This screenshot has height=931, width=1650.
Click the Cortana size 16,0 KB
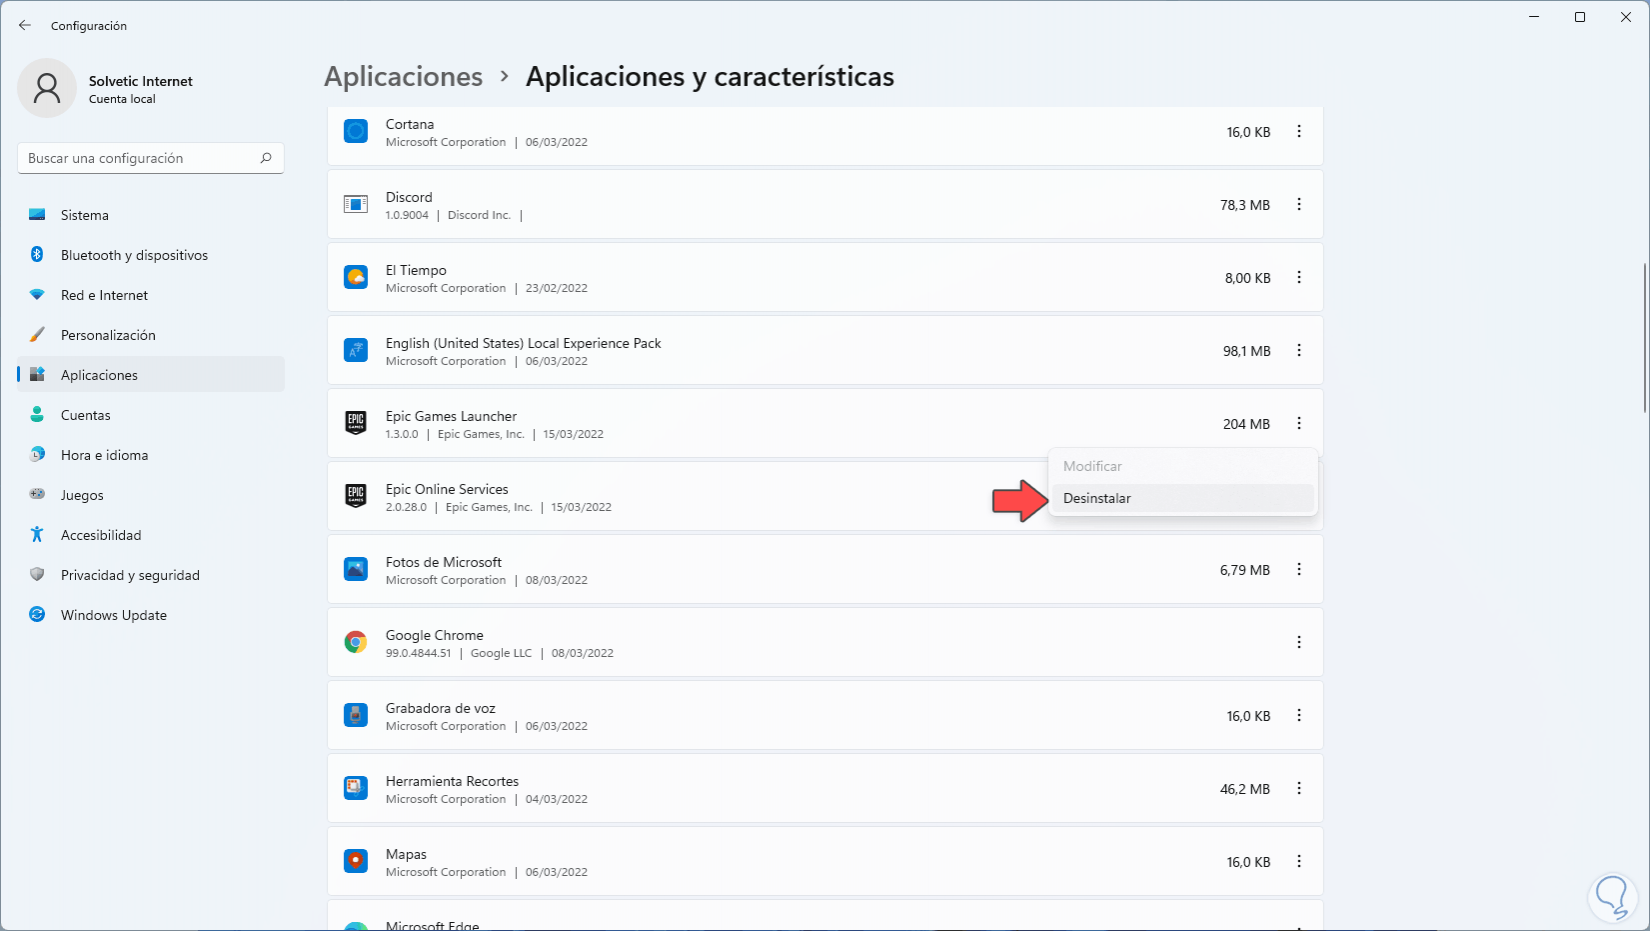click(x=1248, y=132)
